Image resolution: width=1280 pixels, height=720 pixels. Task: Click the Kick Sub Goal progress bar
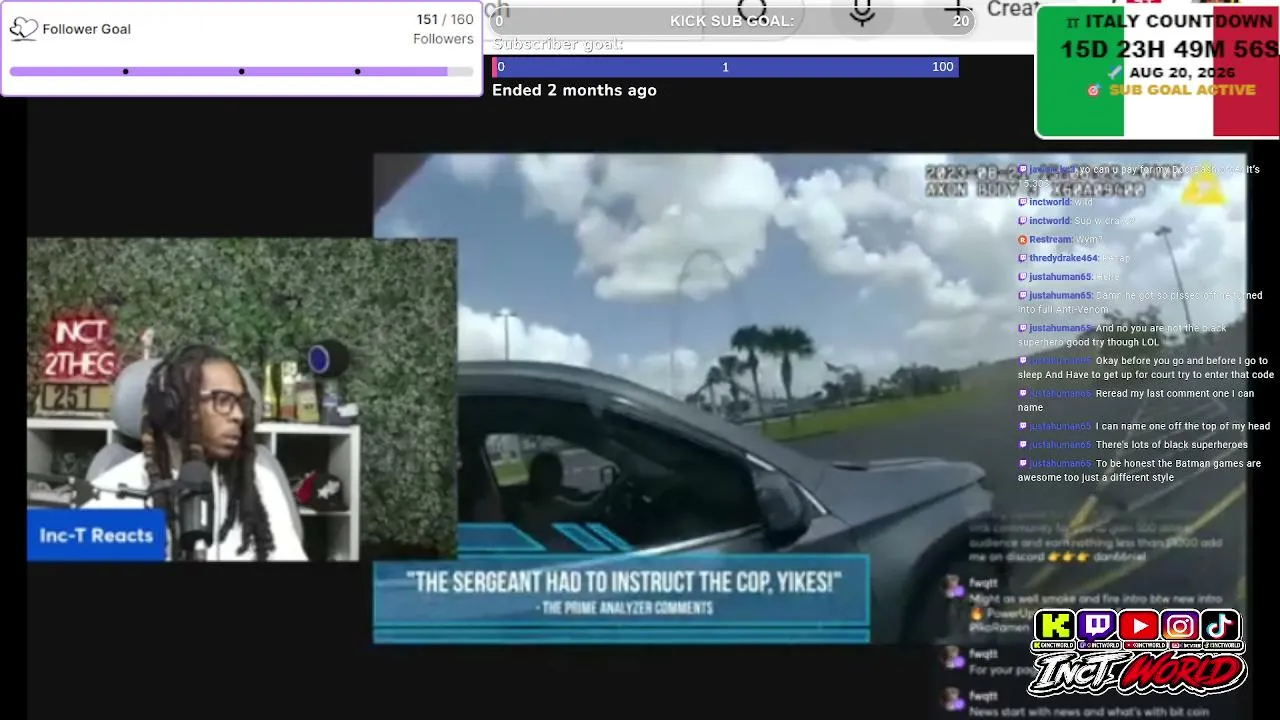click(x=732, y=21)
